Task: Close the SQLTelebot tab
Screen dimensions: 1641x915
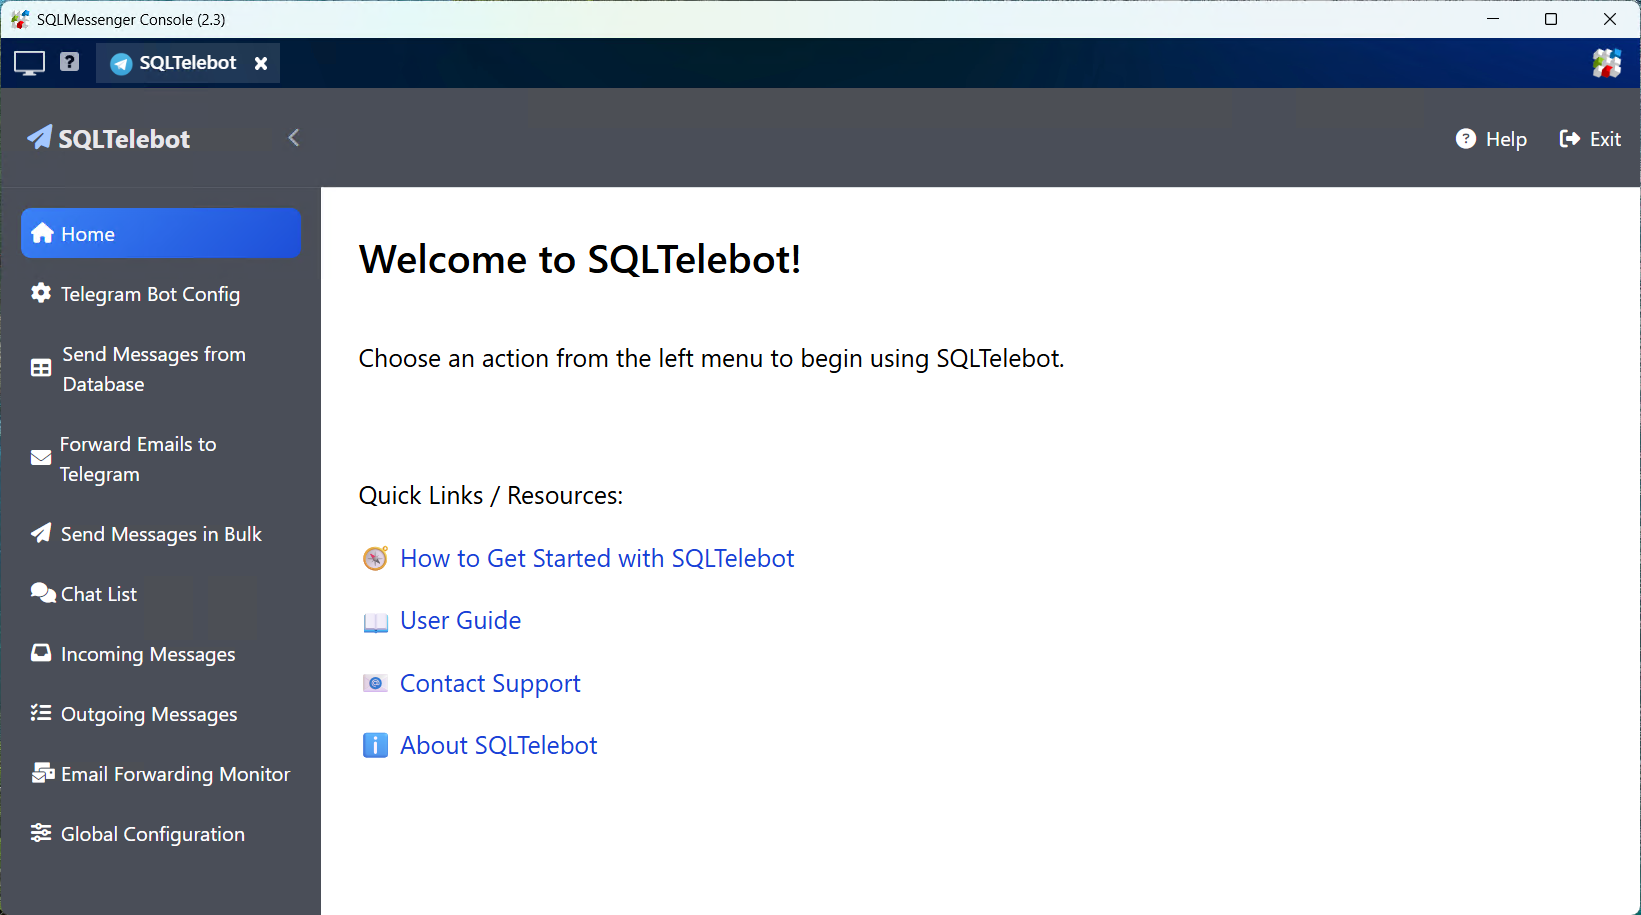Action: (x=261, y=62)
